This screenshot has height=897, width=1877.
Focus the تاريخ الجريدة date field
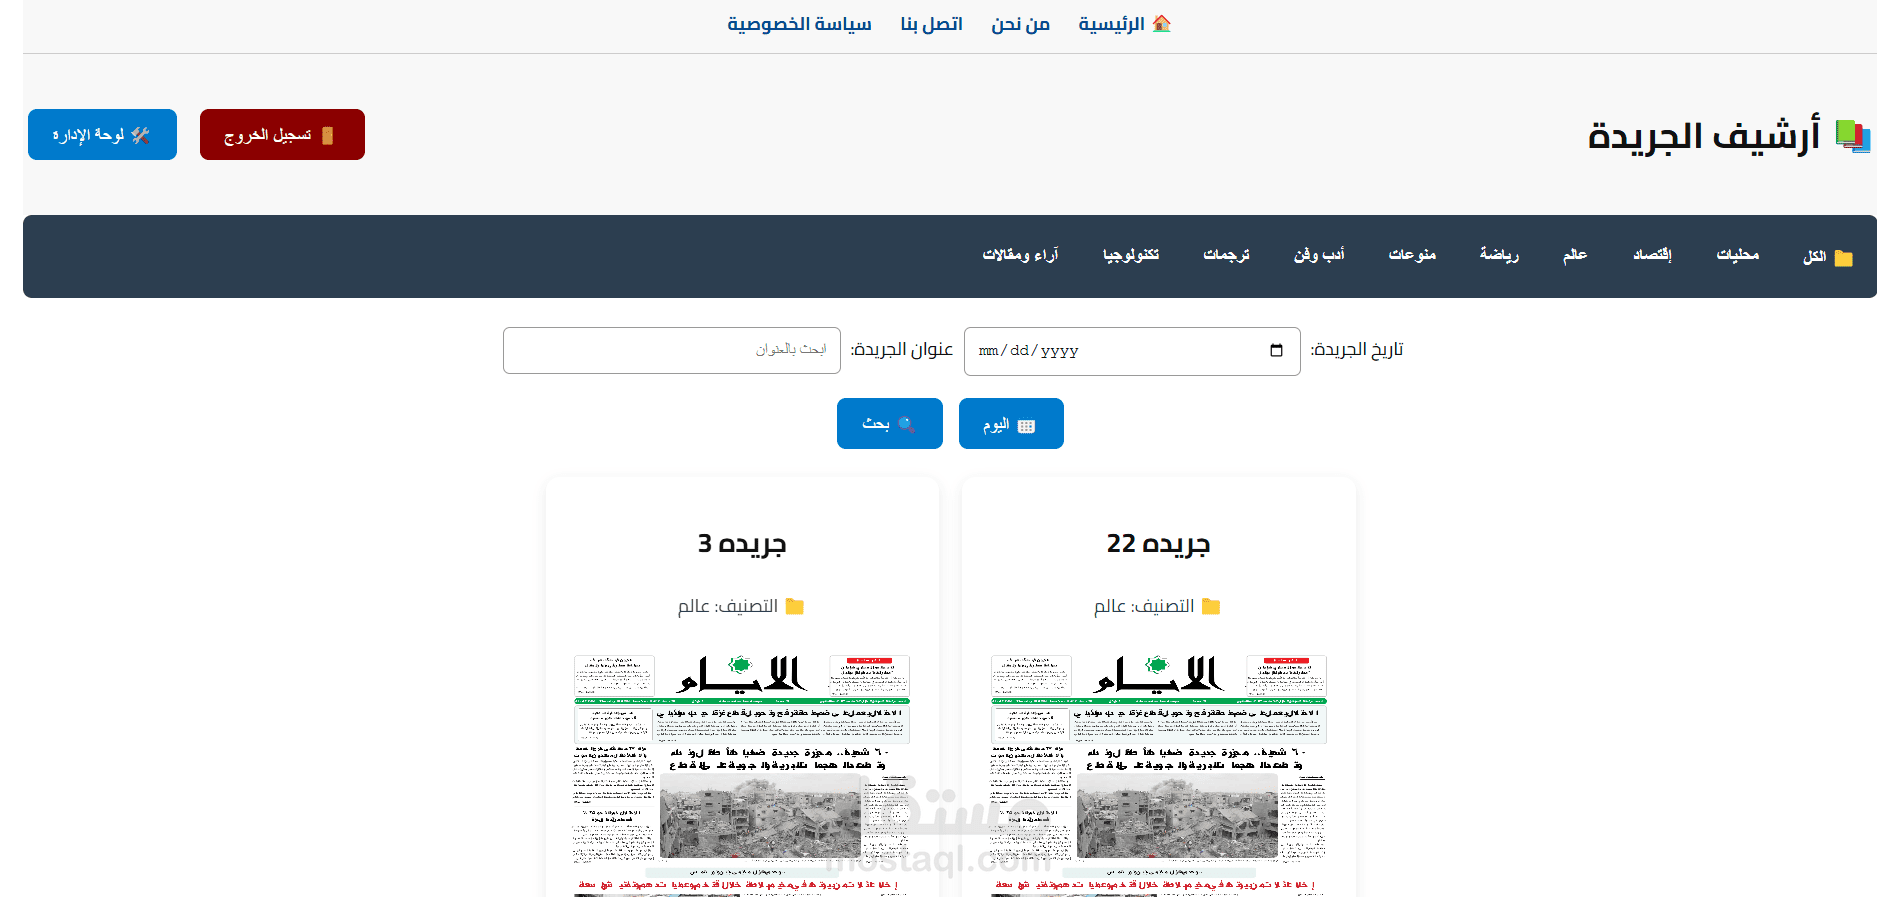(x=1132, y=351)
